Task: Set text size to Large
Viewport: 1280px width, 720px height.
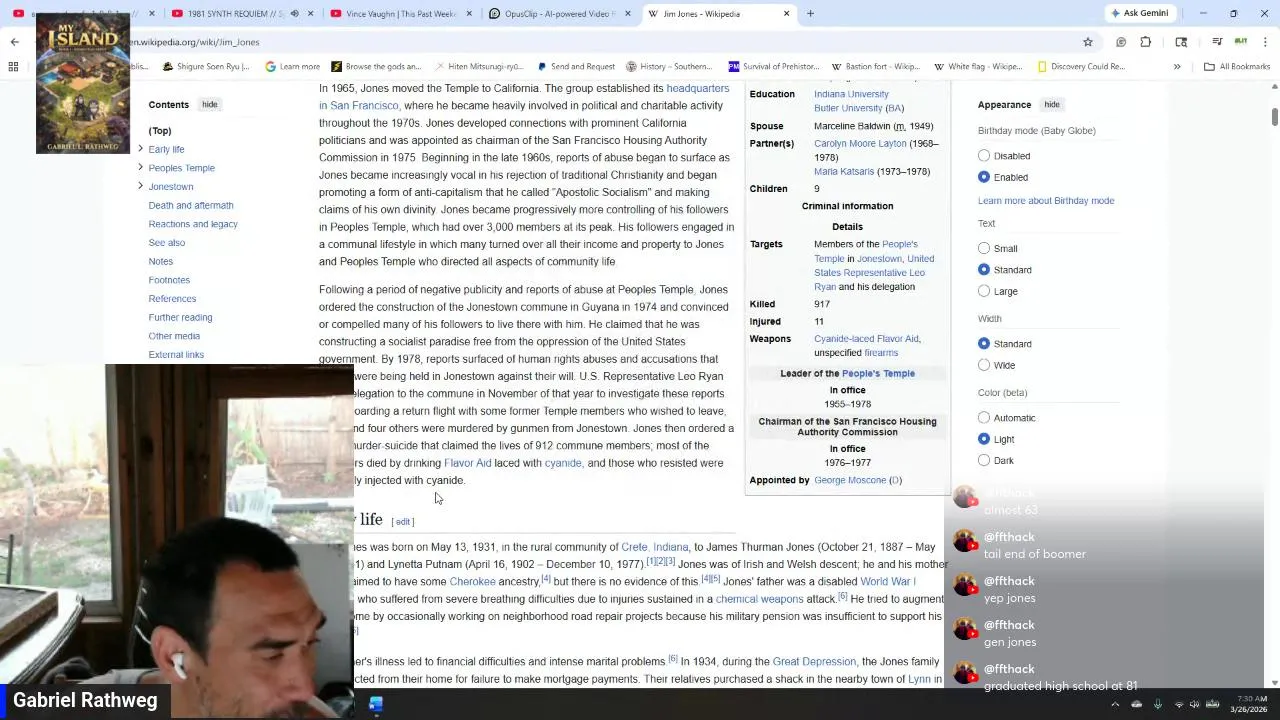Action: pos(984,291)
